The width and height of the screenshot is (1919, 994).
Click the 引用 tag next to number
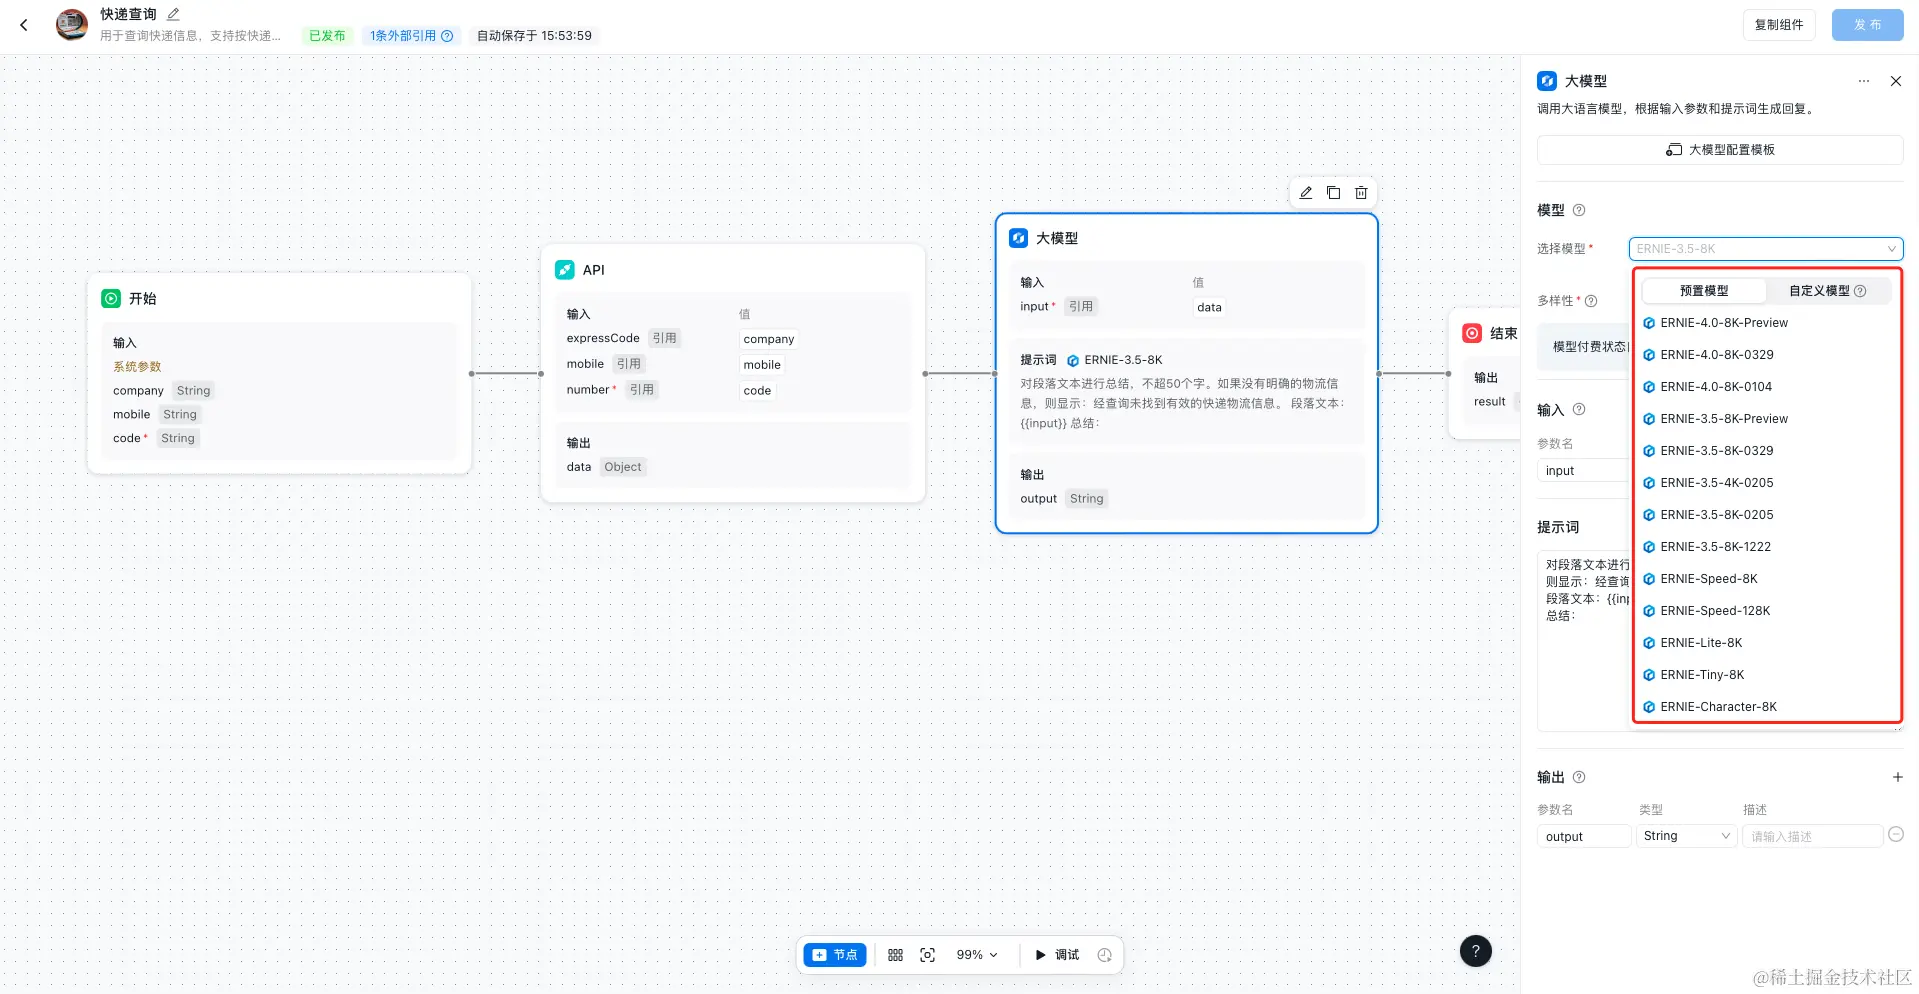tap(642, 390)
